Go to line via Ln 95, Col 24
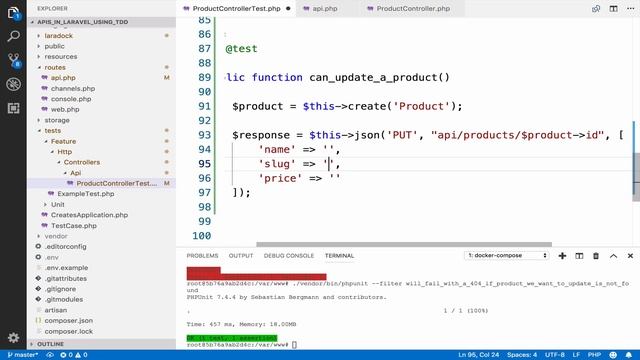640x360 pixels. pyautogui.click(x=478, y=355)
